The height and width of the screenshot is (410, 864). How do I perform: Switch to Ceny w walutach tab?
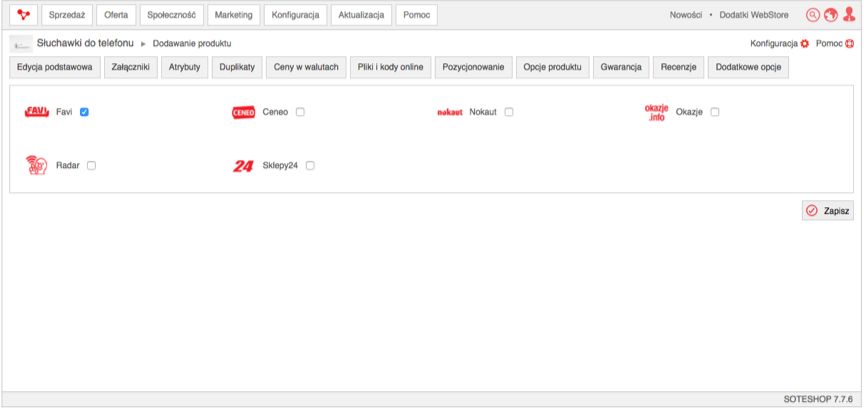(x=306, y=67)
